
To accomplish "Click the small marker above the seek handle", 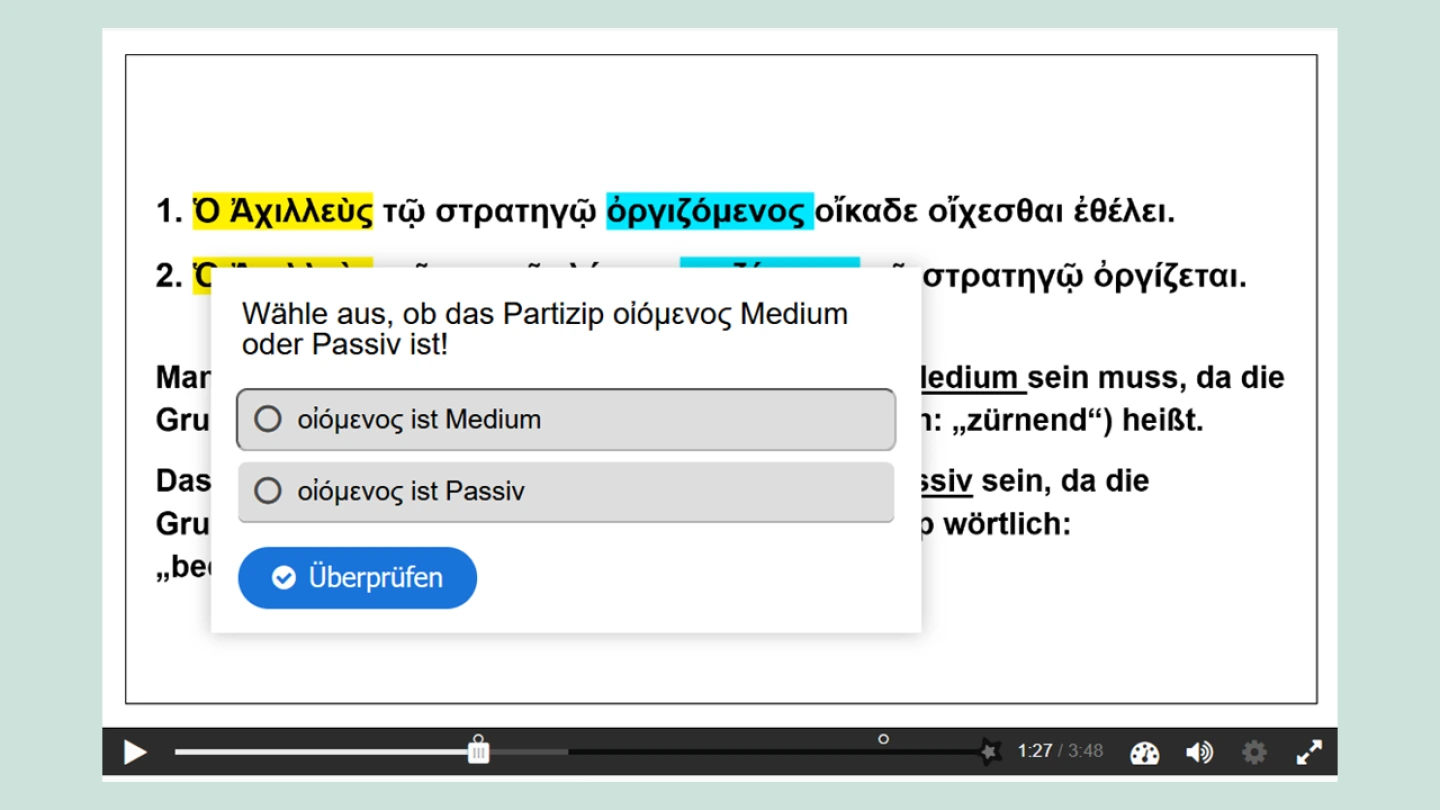I will [x=478, y=738].
